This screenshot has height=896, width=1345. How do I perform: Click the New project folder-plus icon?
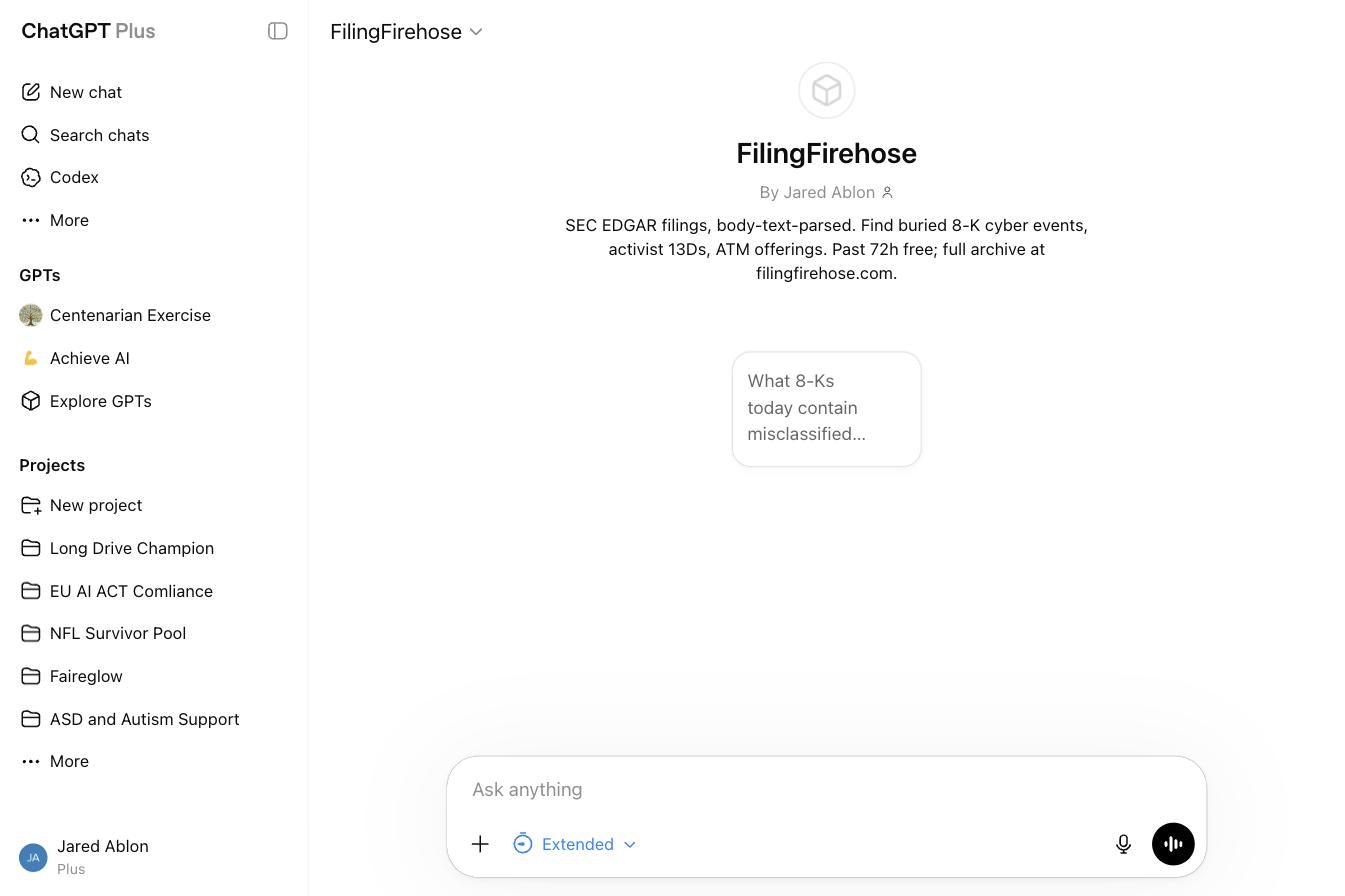pos(31,505)
